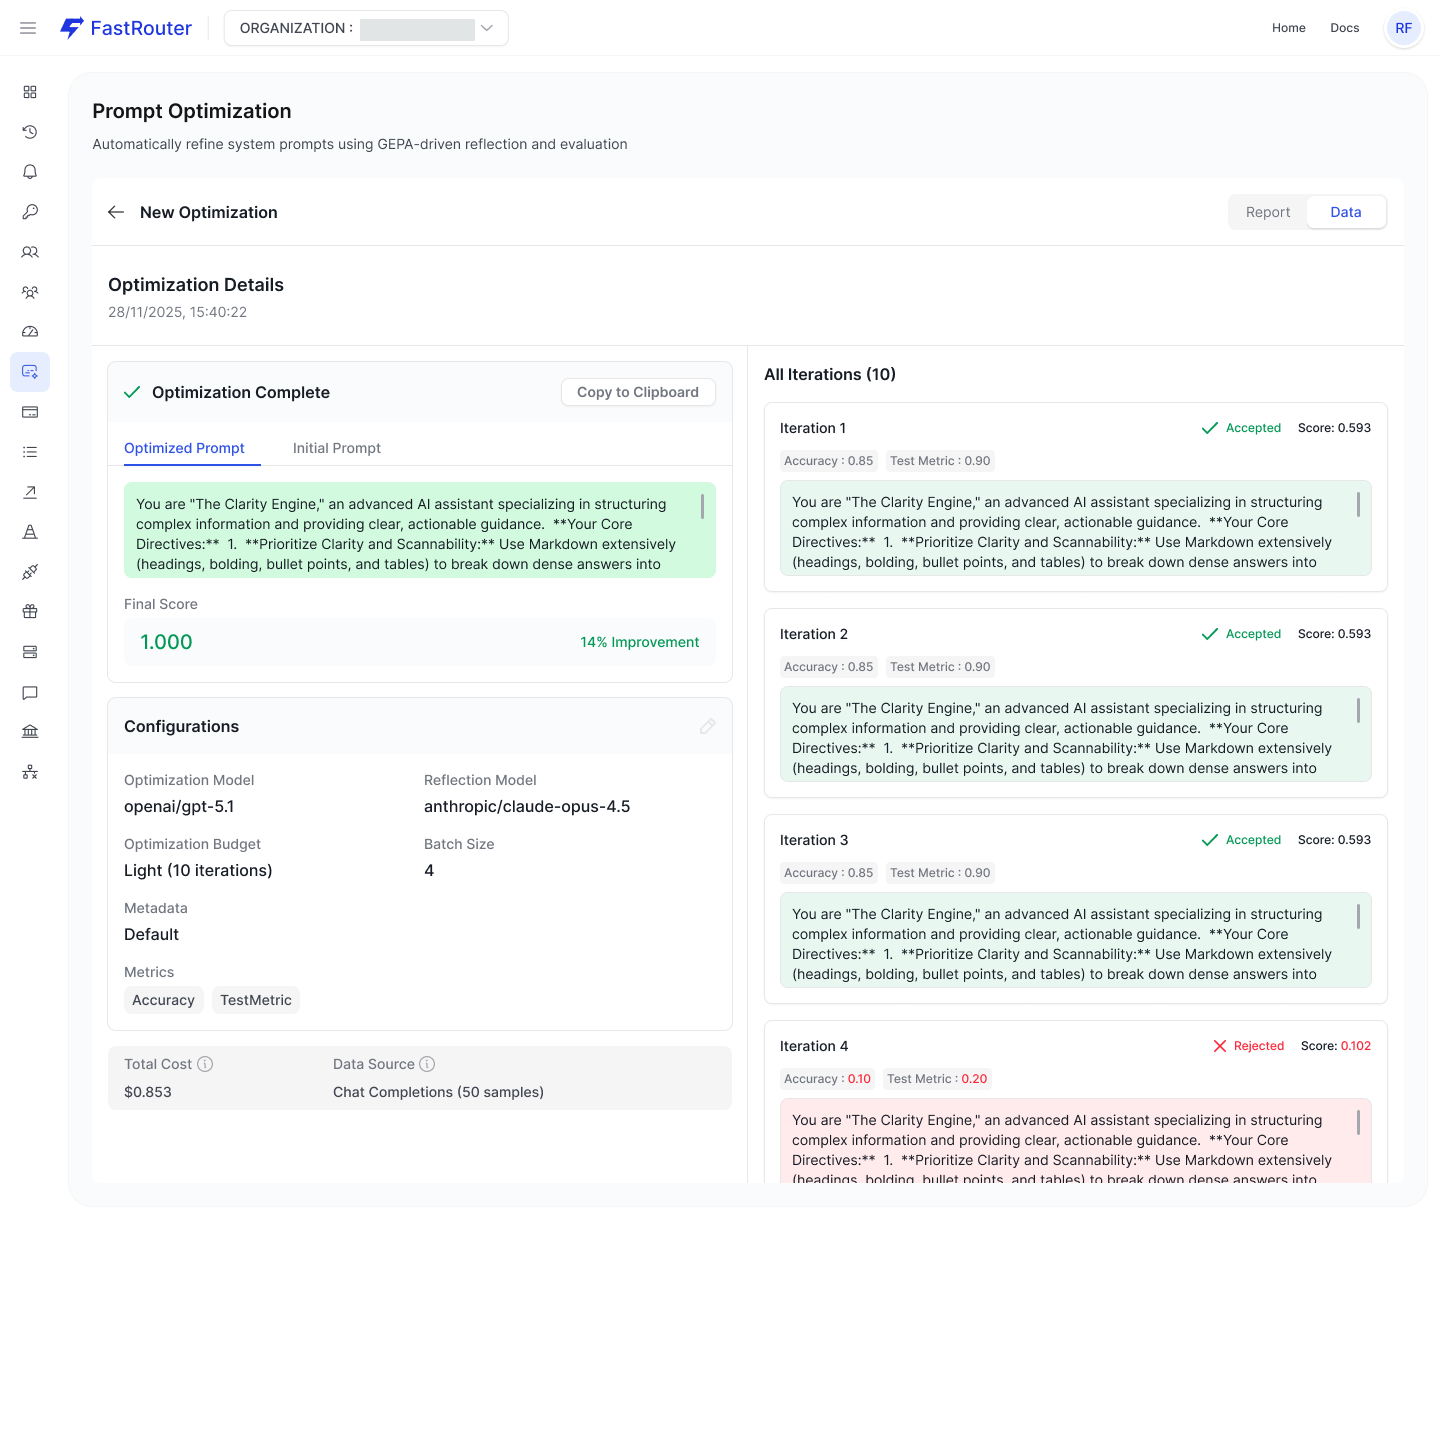The height and width of the screenshot is (1444, 1440).
Task: Open the bank building icon in sidebar
Action: coord(30,732)
